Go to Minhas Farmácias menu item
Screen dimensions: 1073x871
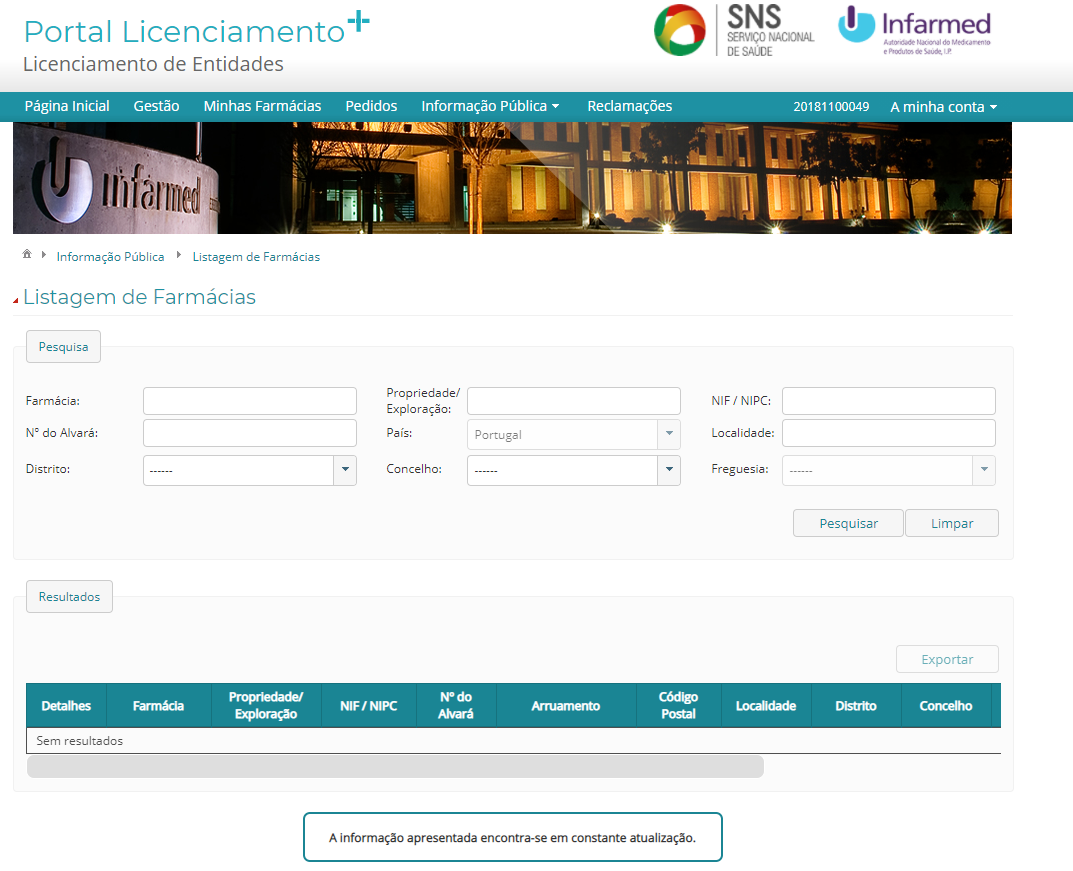[x=262, y=106]
